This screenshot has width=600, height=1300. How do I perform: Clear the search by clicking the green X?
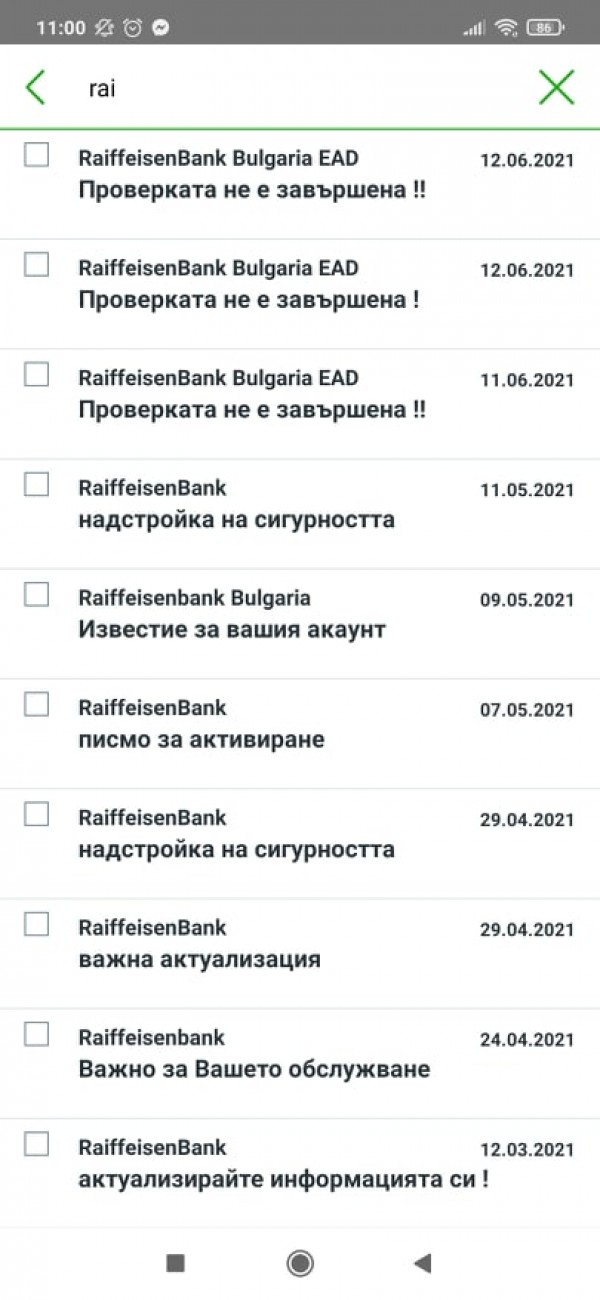click(x=557, y=87)
